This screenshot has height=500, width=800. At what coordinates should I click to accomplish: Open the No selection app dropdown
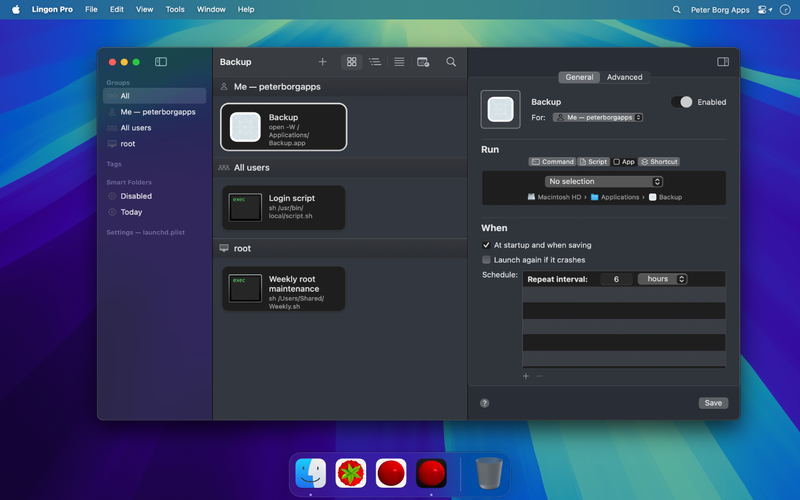click(604, 182)
